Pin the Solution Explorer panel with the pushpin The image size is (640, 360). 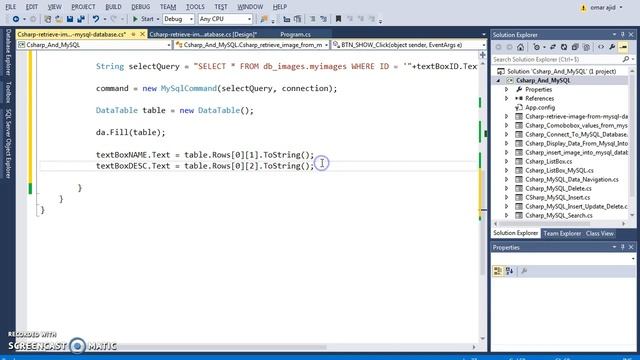click(x=623, y=35)
